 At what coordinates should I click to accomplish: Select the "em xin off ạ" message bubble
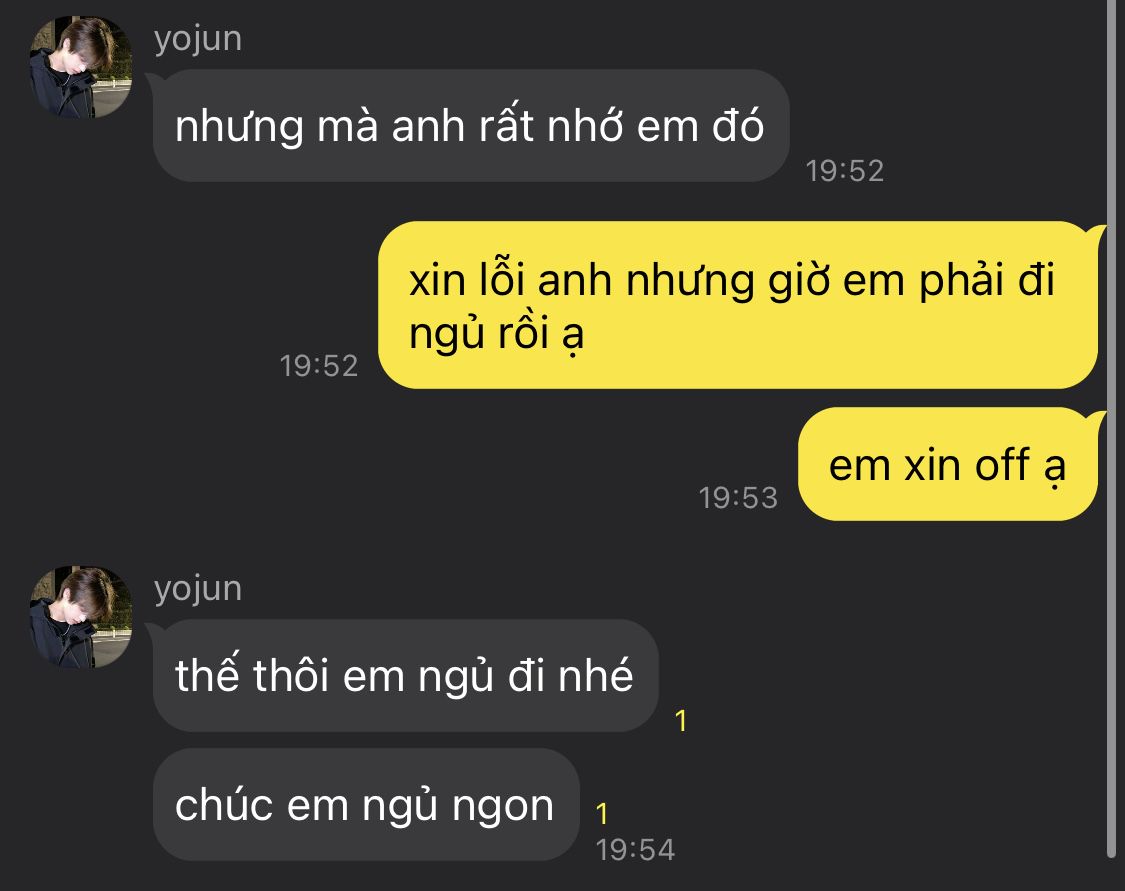point(948,464)
